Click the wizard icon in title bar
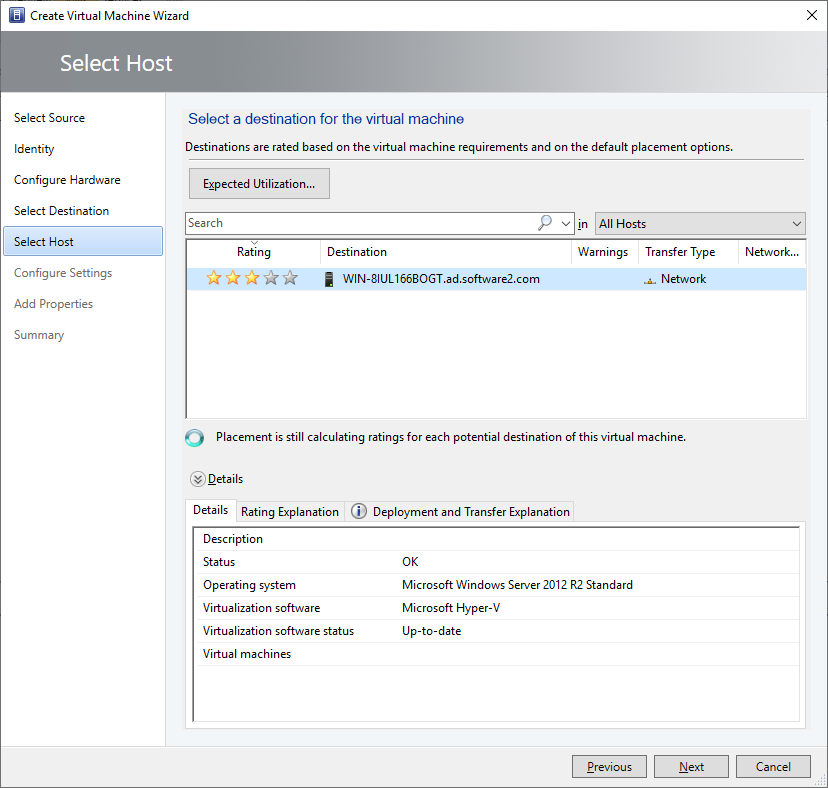This screenshot has height=788, width=828. pos(16,16)
